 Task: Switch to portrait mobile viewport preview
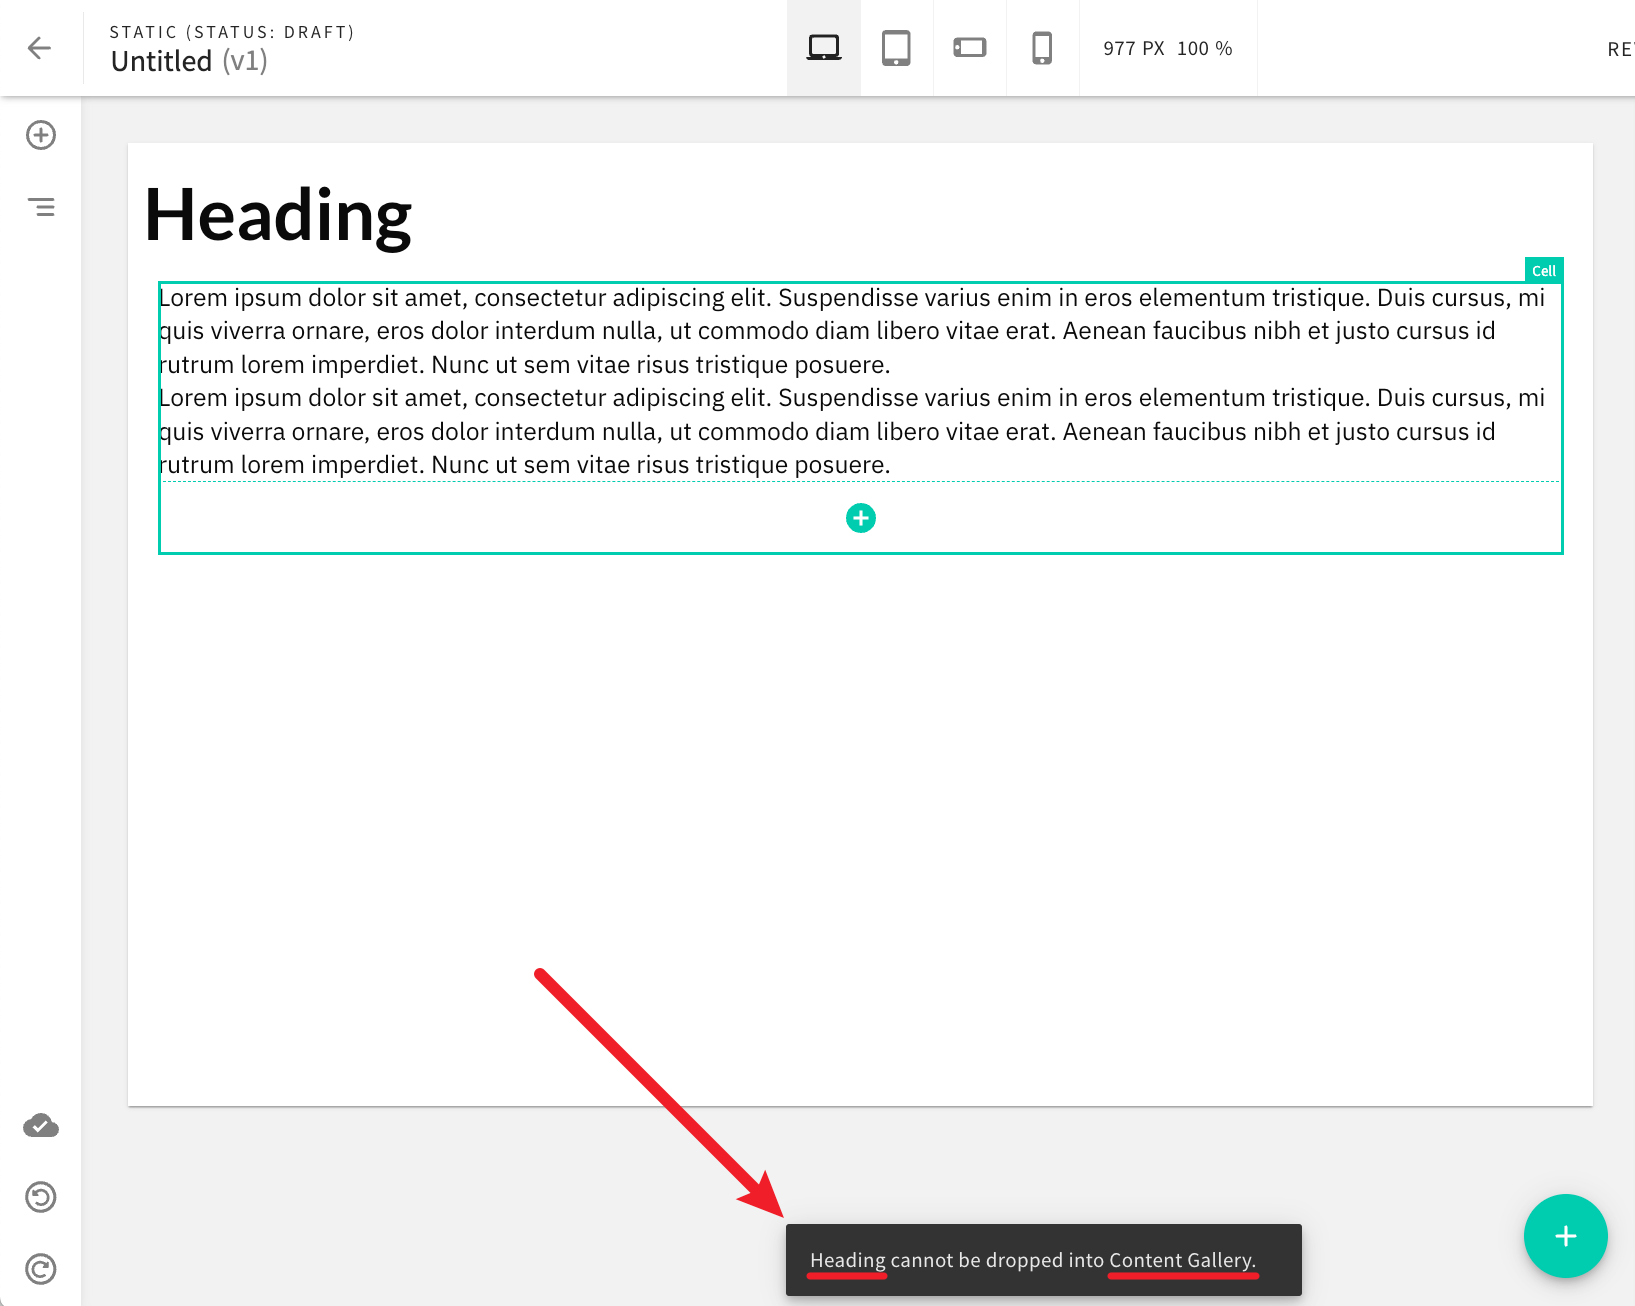point(1042,48)
